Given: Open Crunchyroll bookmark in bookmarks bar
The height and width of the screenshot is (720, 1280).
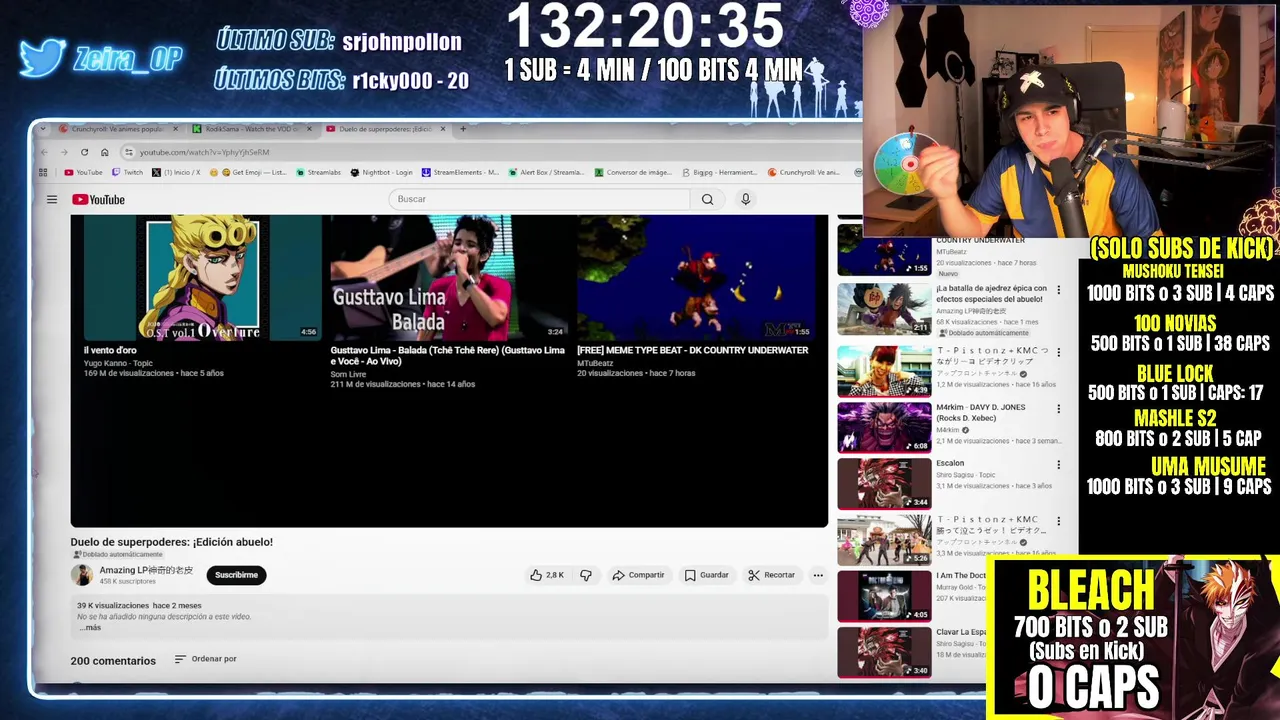Looking at the screenshot, I should pos(804,172).
